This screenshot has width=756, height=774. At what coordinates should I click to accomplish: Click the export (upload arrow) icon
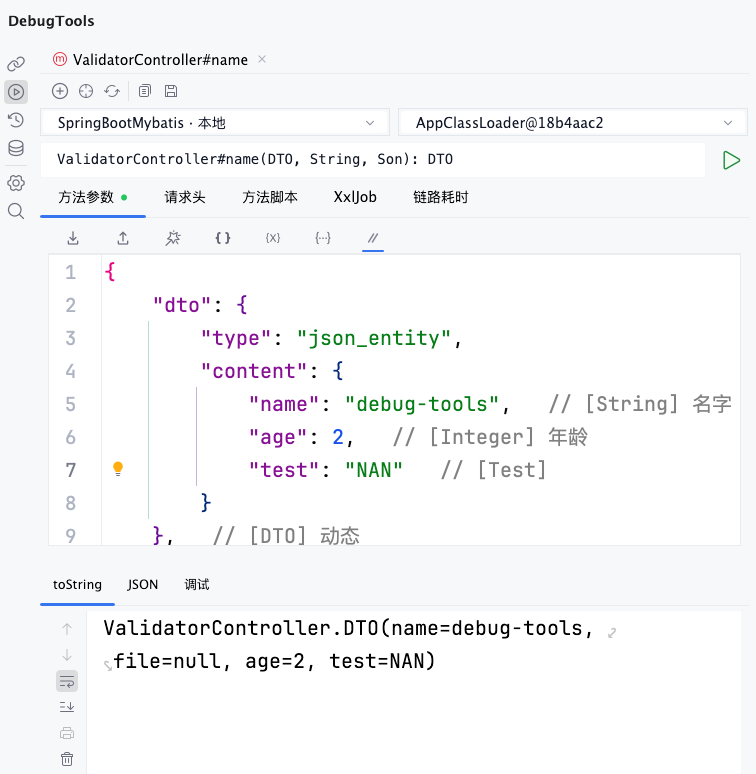click(x=123, y=238)
